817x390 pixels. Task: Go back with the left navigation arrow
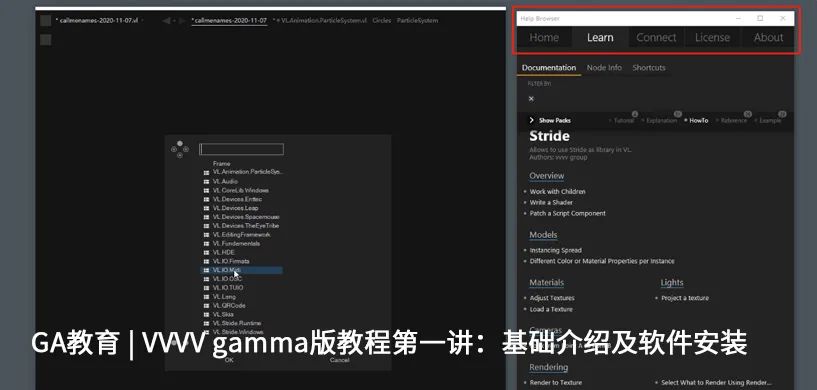point(167,21)
